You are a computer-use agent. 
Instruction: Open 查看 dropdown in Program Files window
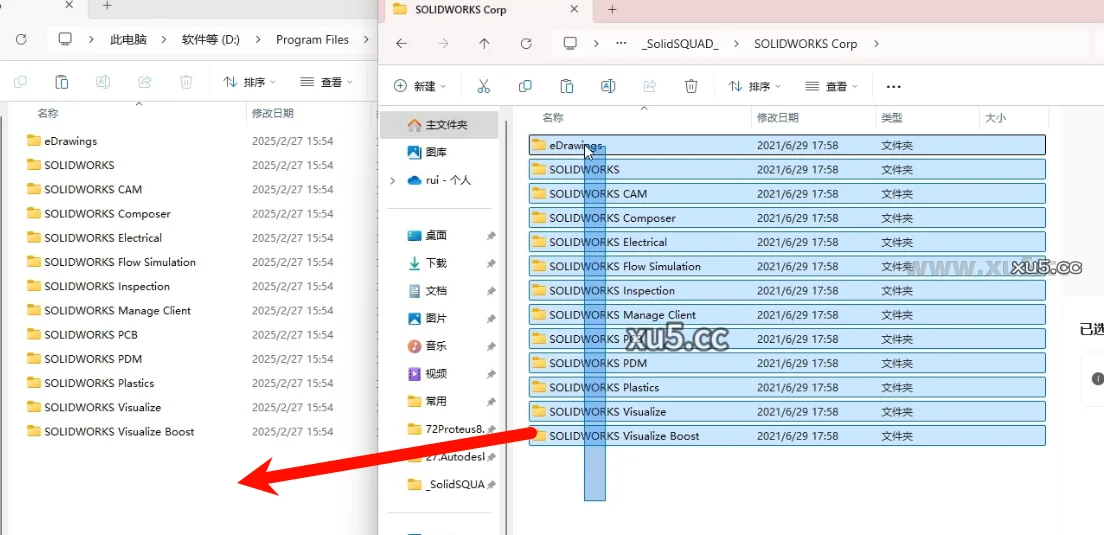(x=326, y=82)
